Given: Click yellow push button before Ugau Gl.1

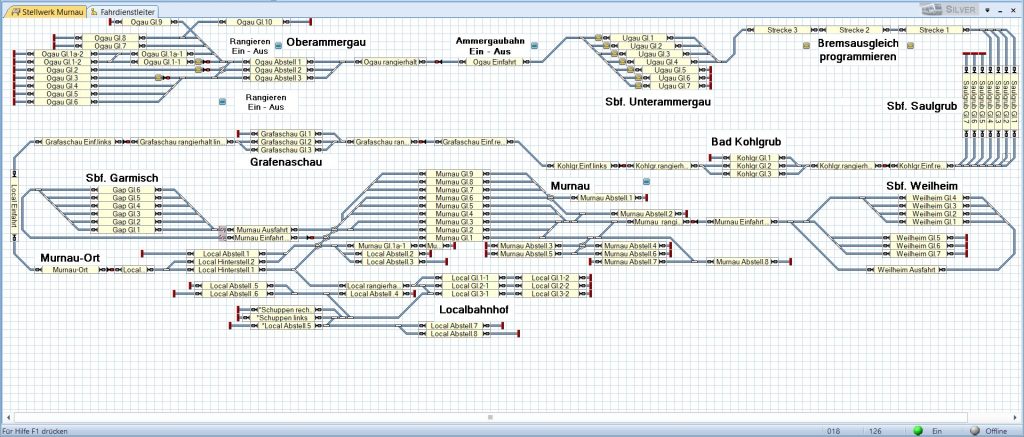Looking at the screenshot, I should point(598,38).
